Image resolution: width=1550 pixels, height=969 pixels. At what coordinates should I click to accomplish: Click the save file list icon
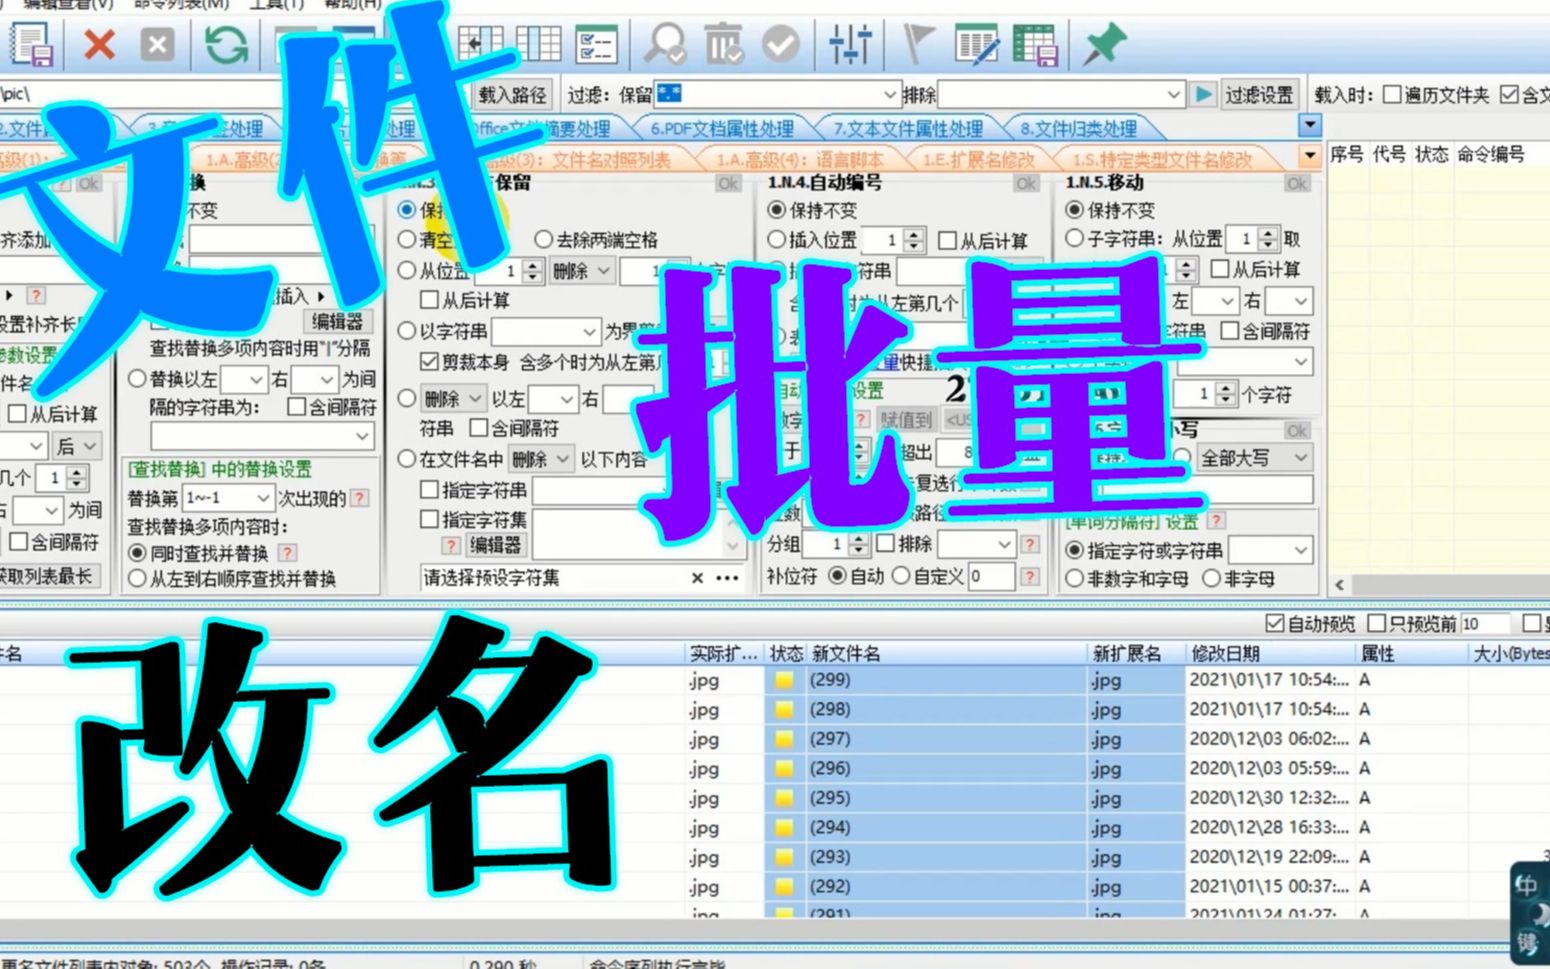tap(31, 45)
